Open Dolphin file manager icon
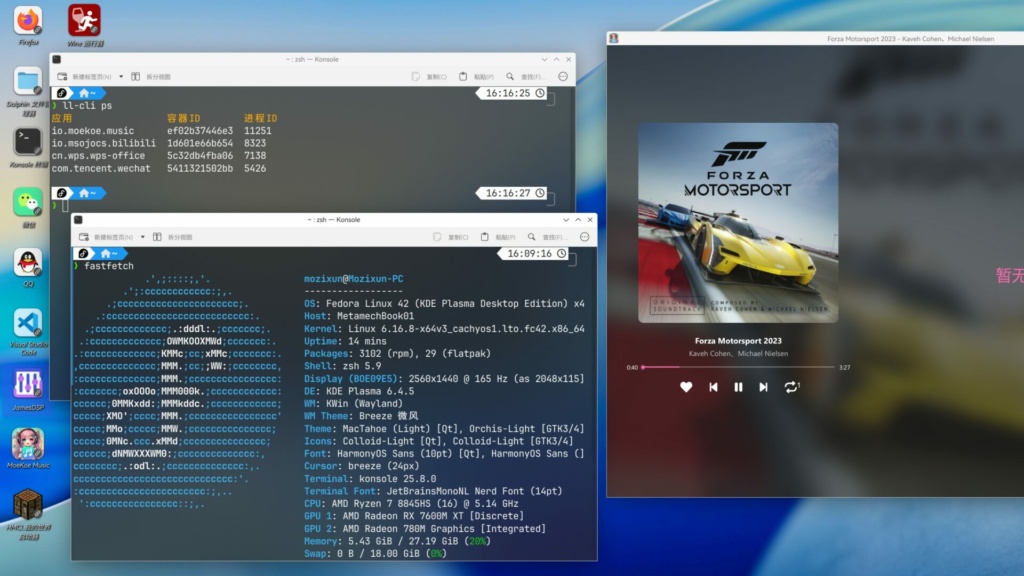Screen dimensions: 1024x576 coord(28,81)
